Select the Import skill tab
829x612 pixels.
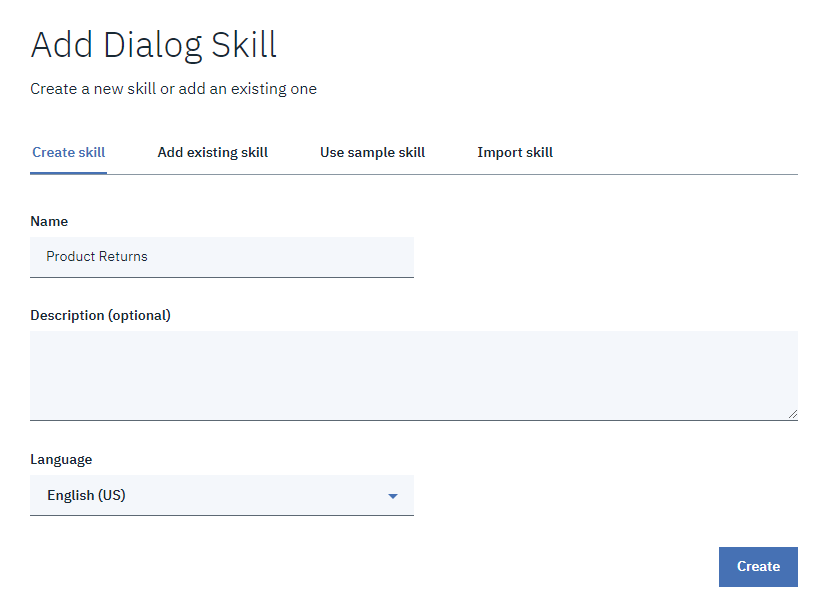[515, 152]
